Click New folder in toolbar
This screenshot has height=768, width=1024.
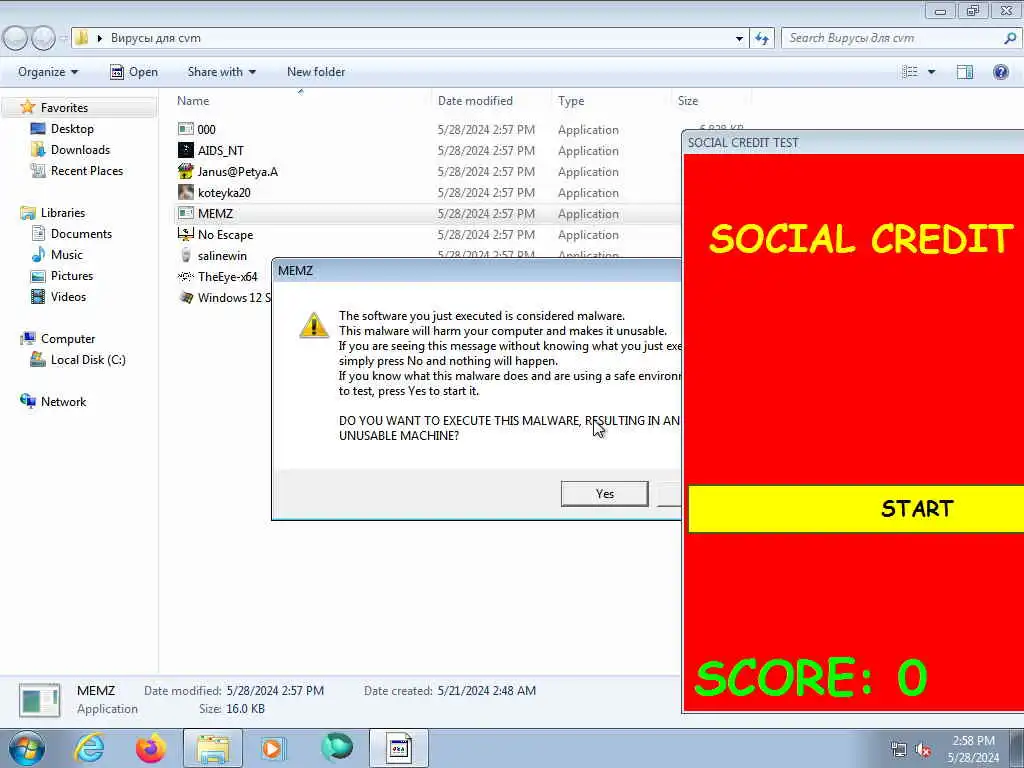click(x=316, y=72)
